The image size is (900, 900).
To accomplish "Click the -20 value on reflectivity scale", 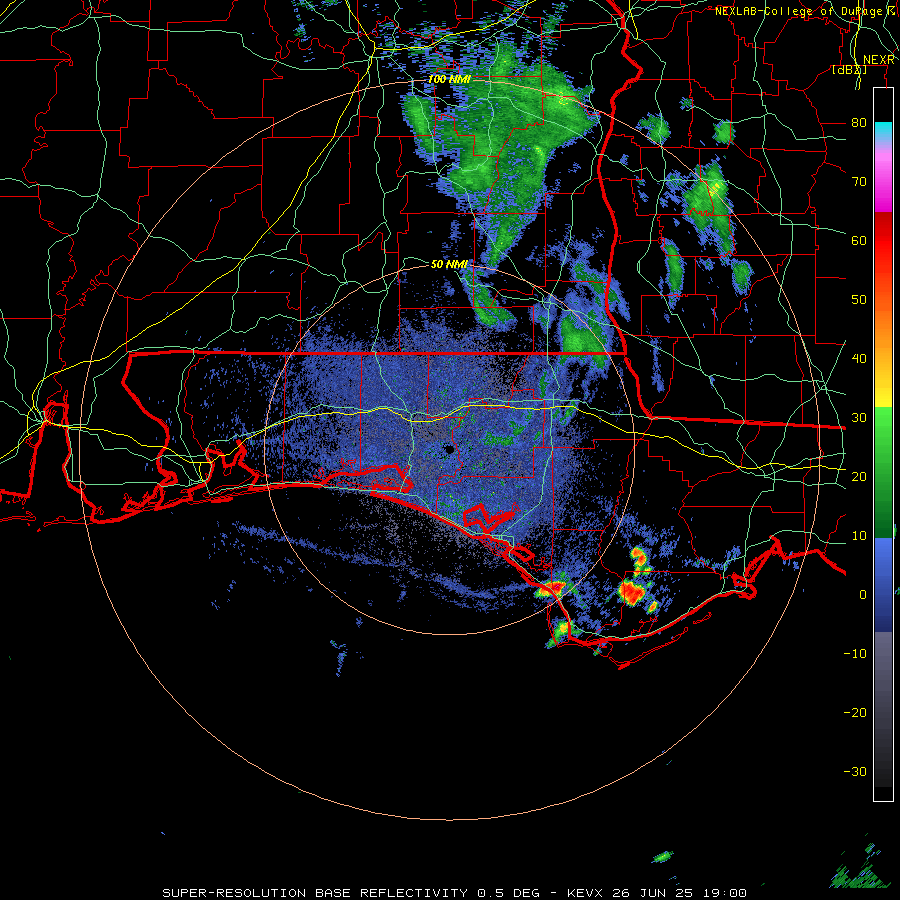I will (855, 713).
